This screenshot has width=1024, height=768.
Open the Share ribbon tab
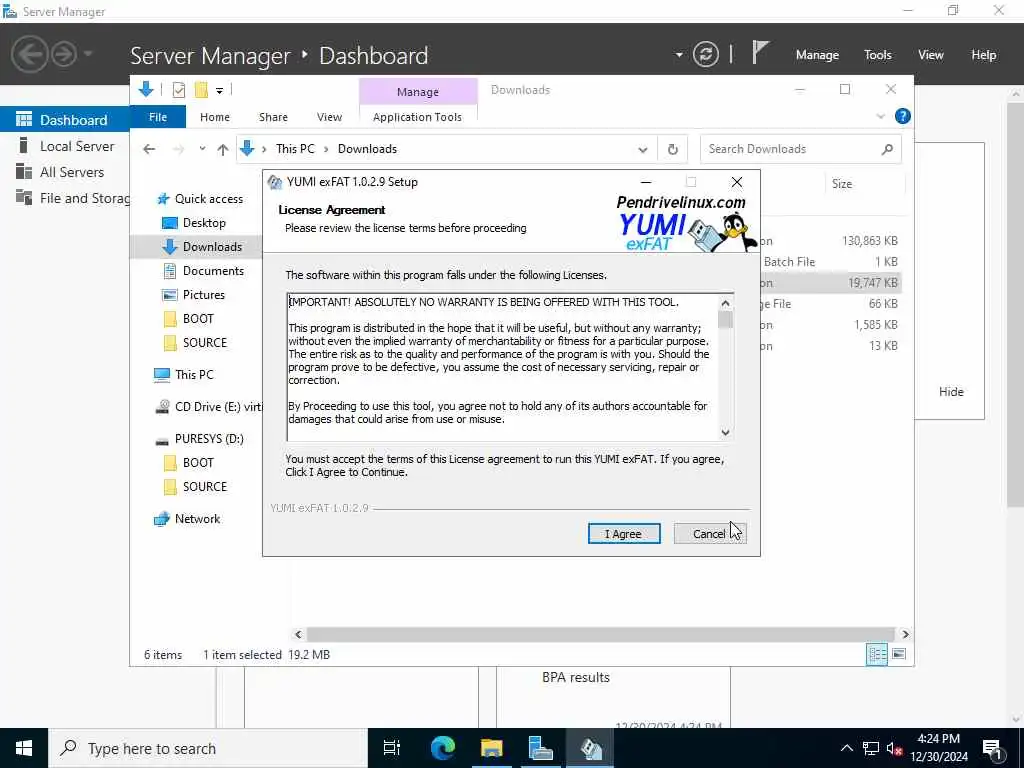click(273, 117)
